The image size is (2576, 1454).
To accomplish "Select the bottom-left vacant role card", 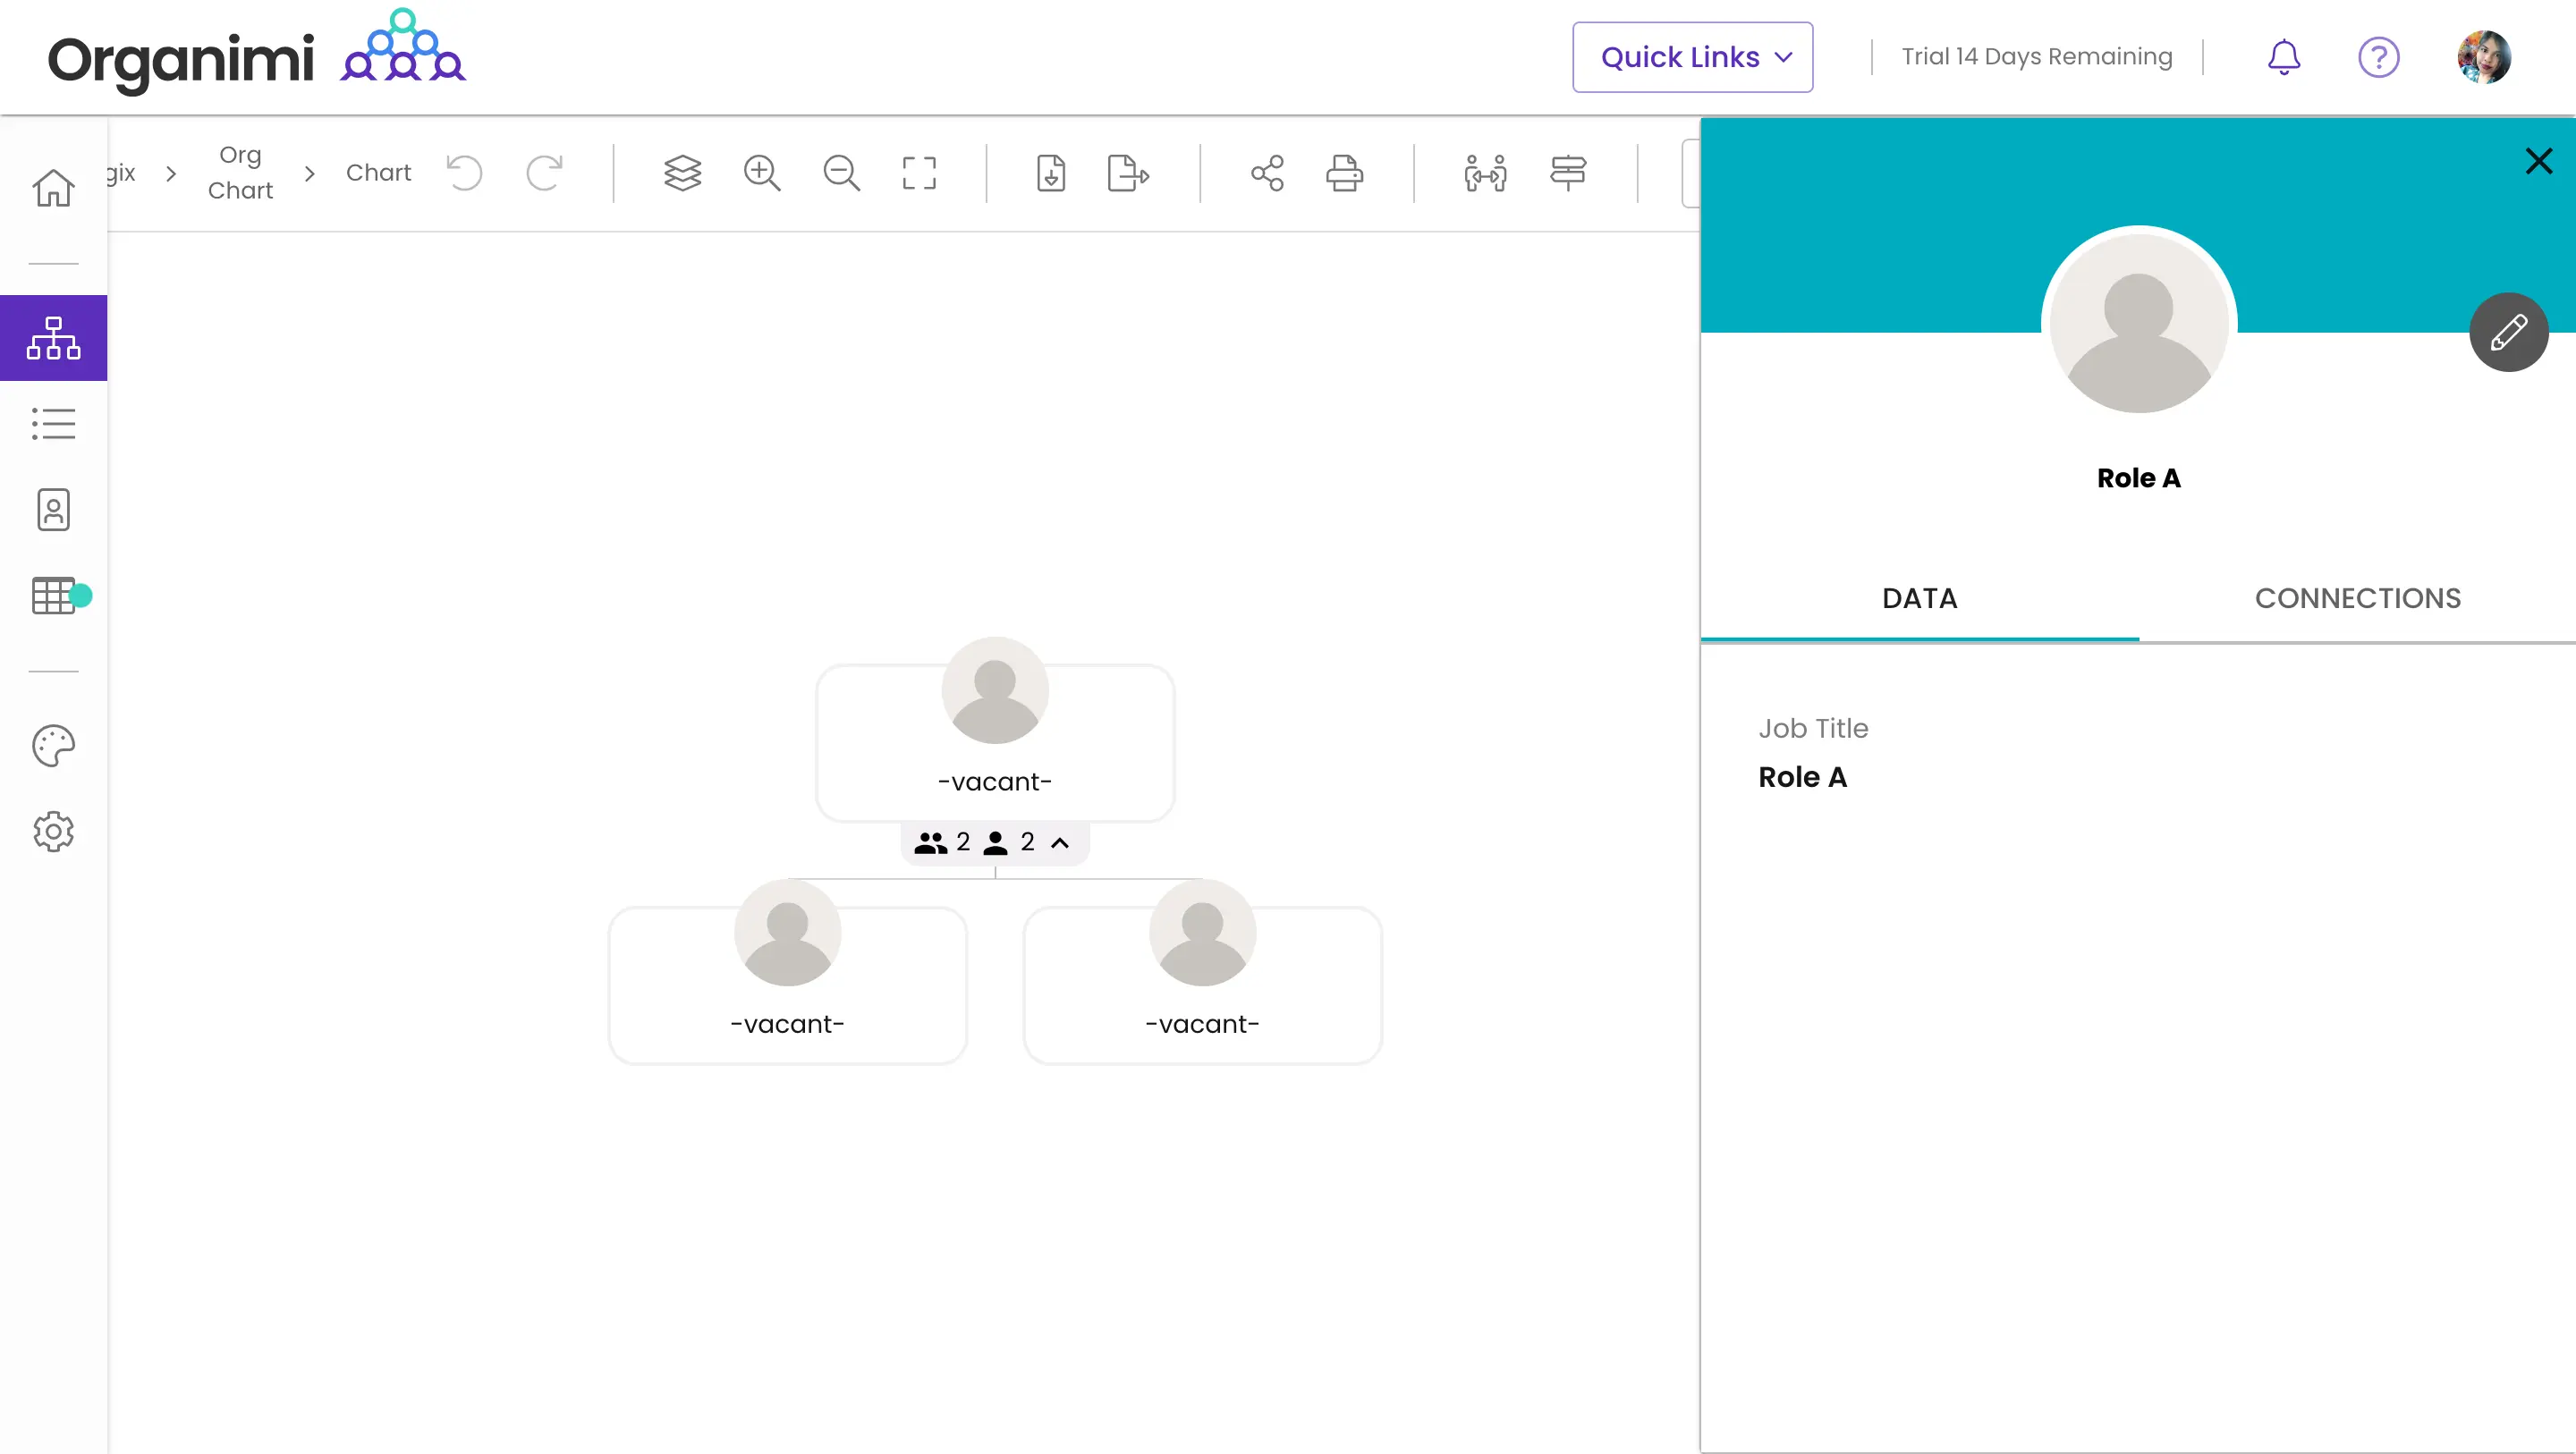I will [787, 985].
